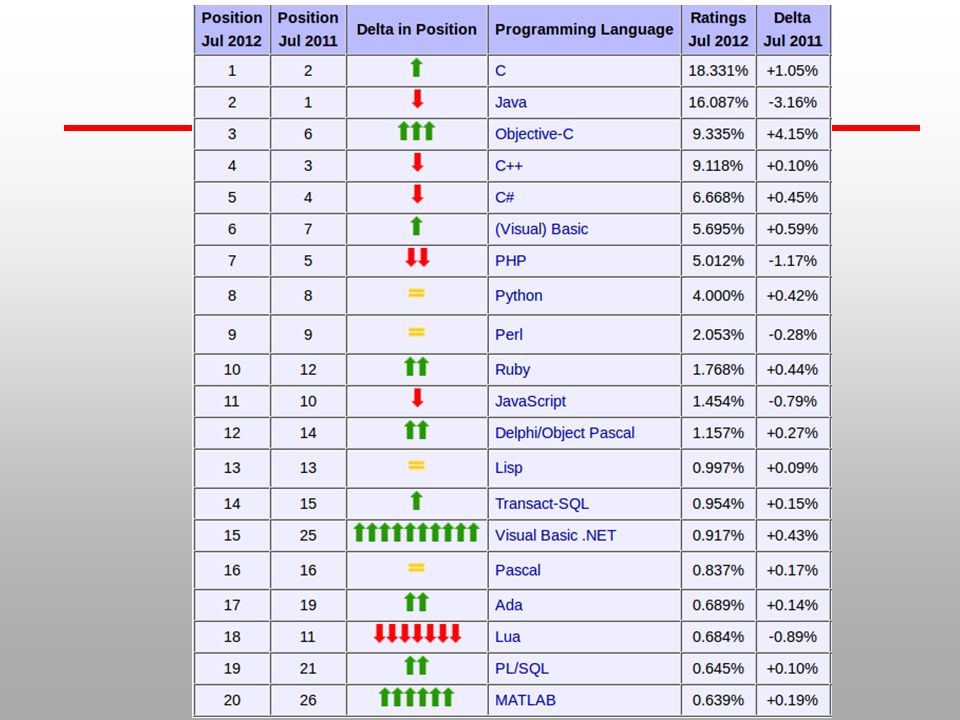The width and height of the screenshot is (960, 720).
Task: Open the Ada language link
Action: click(509, 606)
